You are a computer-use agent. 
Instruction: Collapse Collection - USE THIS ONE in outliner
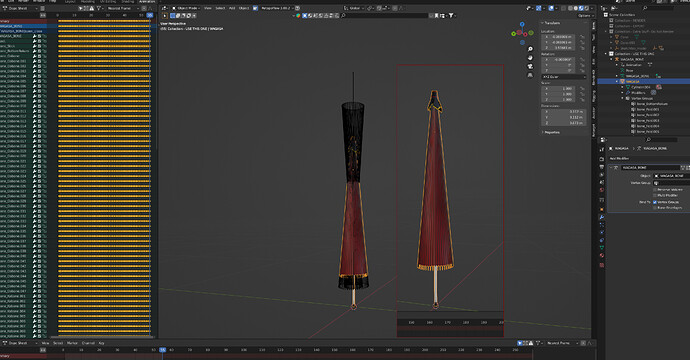coord(606,54)
